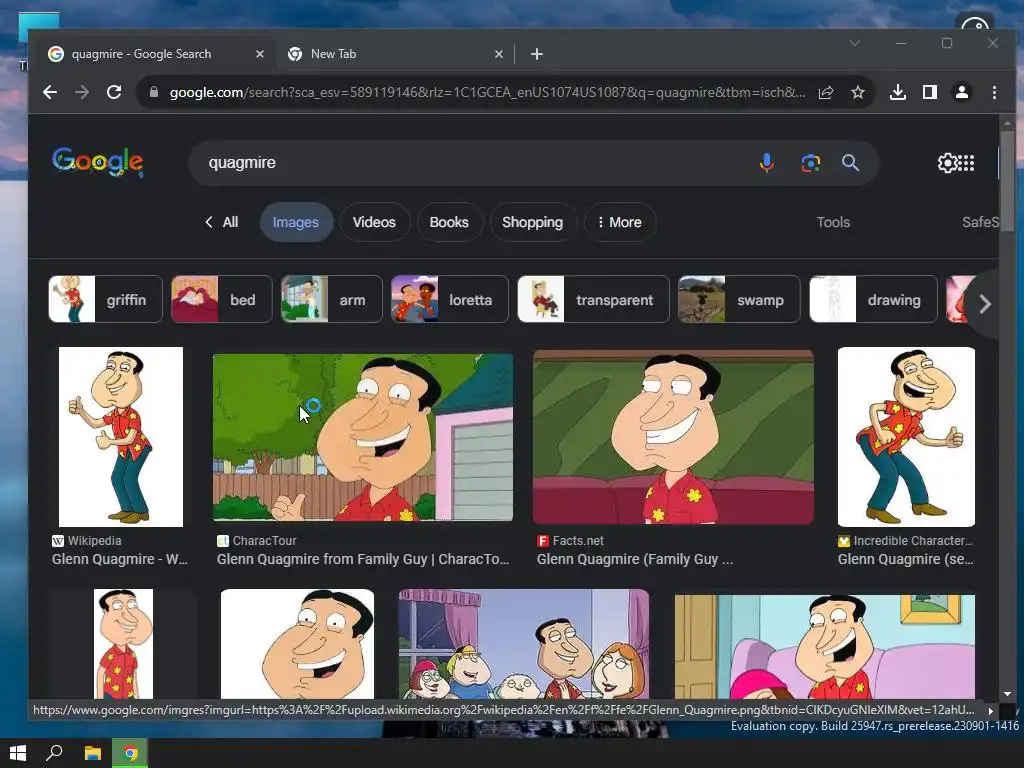Expand the More search filters menu
This screenshot has height=768, width=1024.
pos(620,222)
